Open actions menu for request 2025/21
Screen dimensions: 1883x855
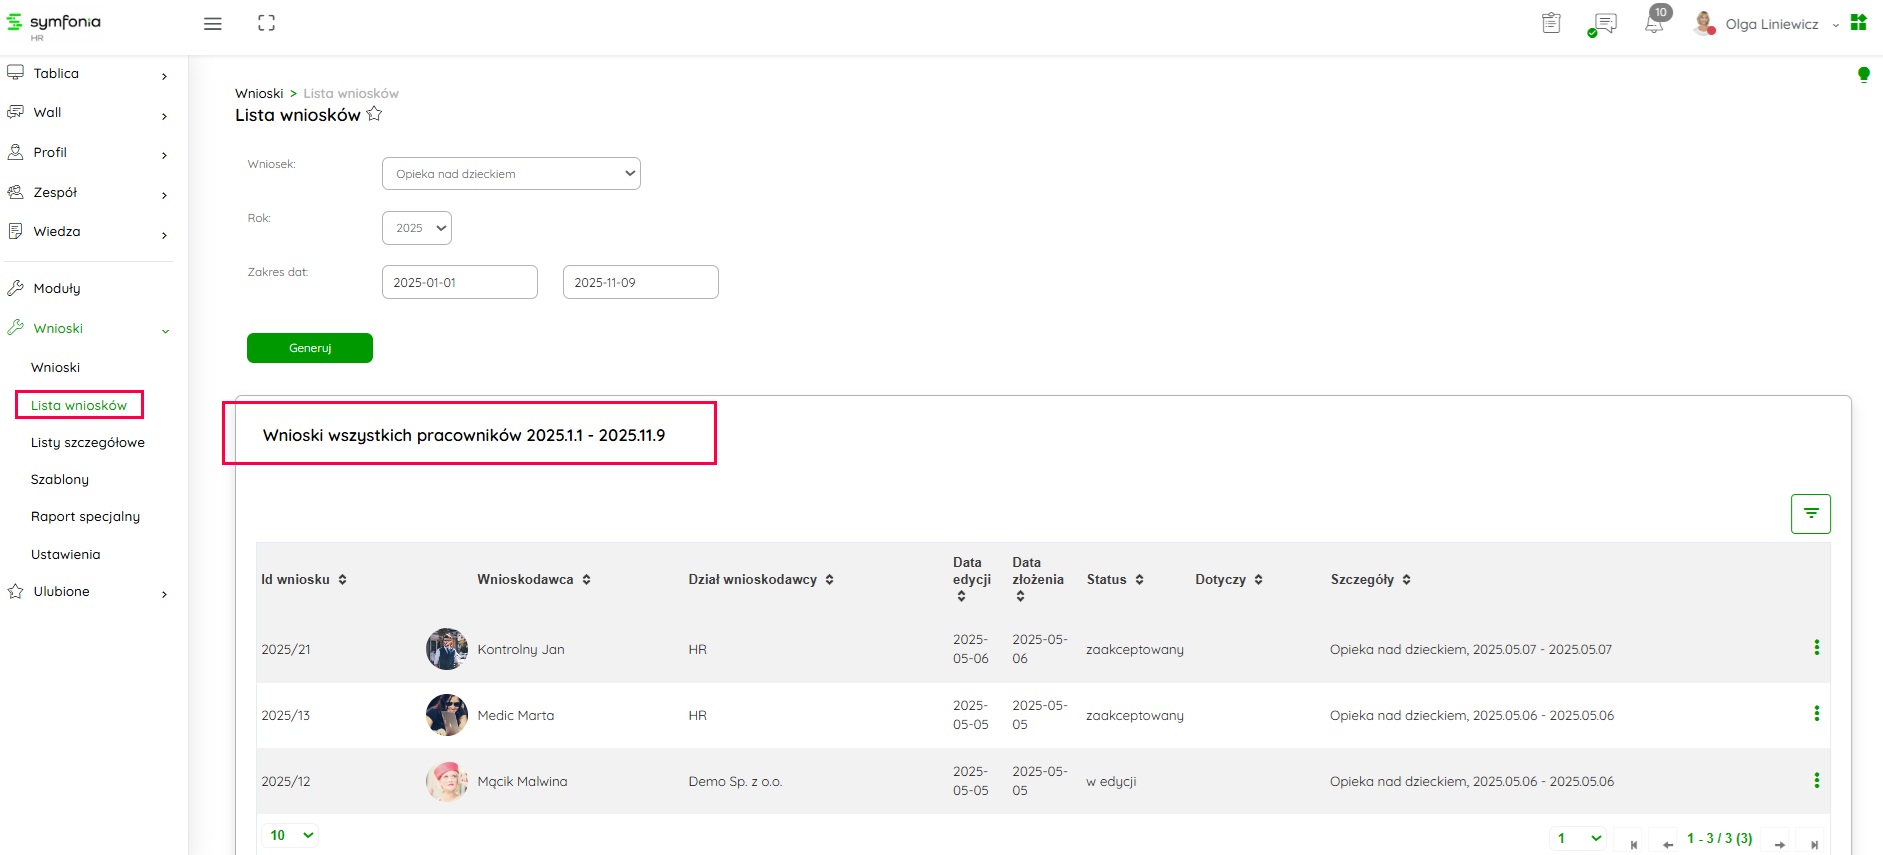tap(1816, 648)
